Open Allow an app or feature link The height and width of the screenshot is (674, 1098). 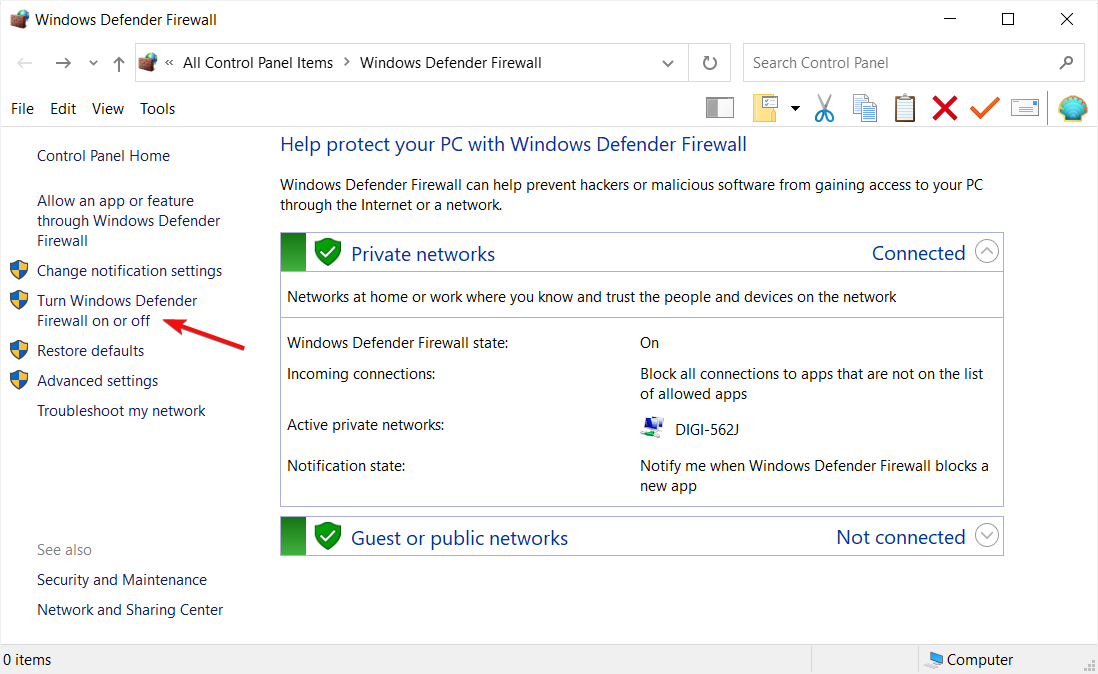point(129,220)
